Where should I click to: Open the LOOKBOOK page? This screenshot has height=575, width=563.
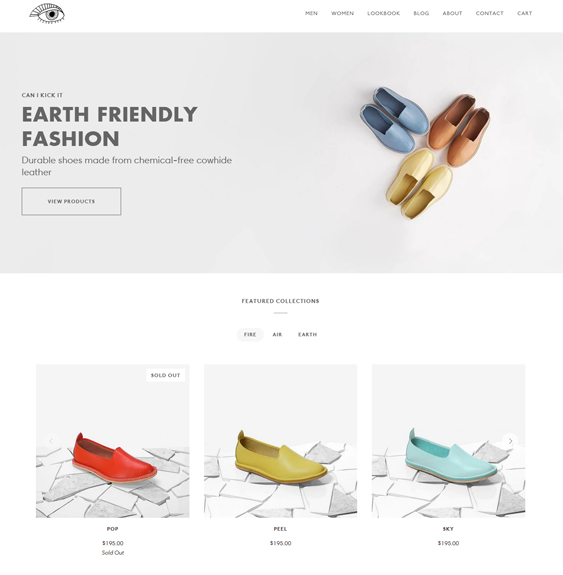point(384,13)
